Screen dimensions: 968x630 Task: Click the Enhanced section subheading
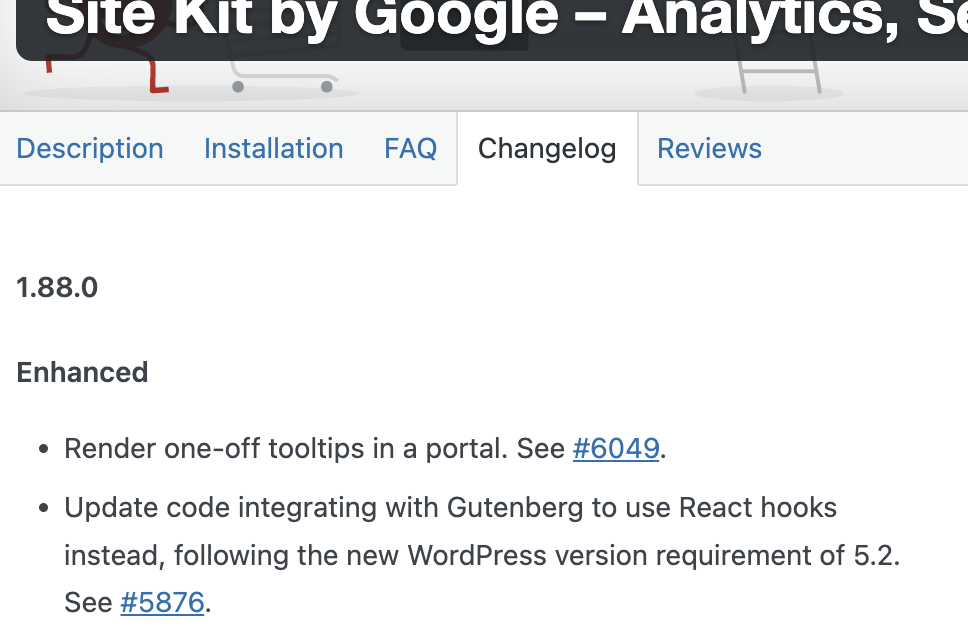[82, 372]
